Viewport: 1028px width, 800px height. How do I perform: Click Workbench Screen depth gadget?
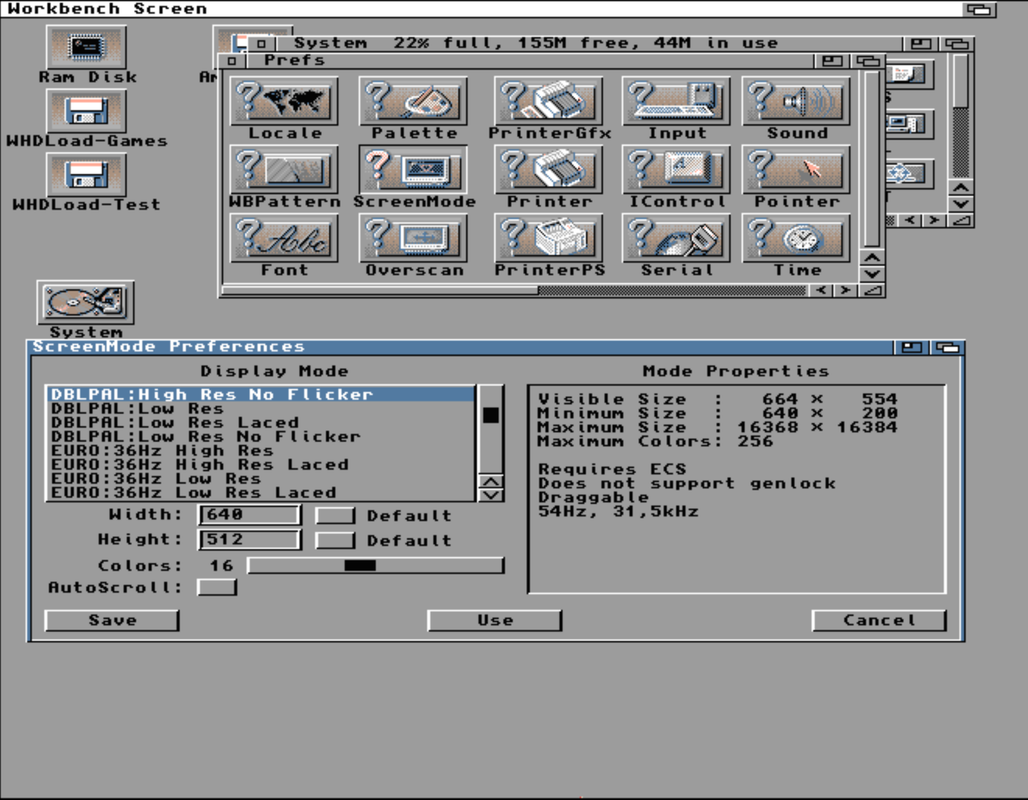tap(979, 9)
